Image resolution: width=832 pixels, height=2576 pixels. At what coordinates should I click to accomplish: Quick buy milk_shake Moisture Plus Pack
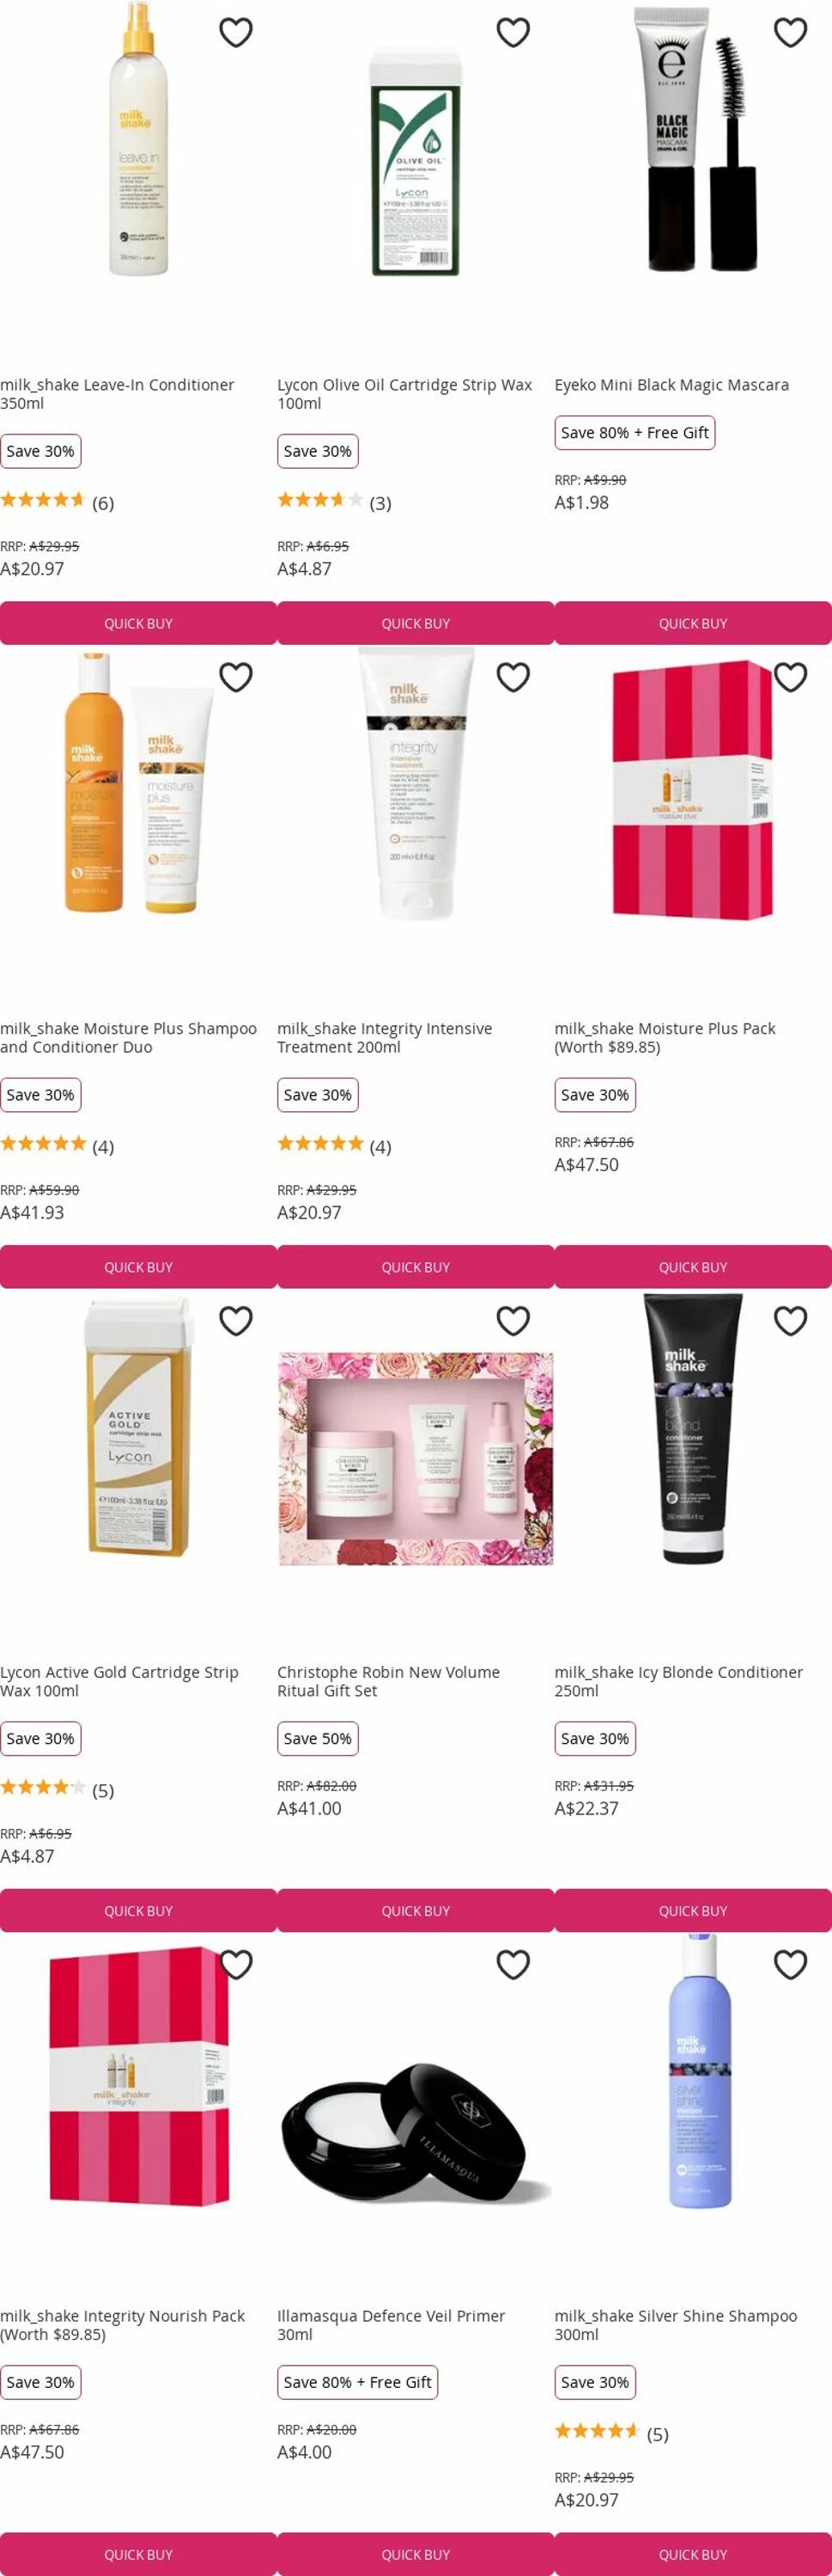pyautogui.click(x=693, y=1267)
